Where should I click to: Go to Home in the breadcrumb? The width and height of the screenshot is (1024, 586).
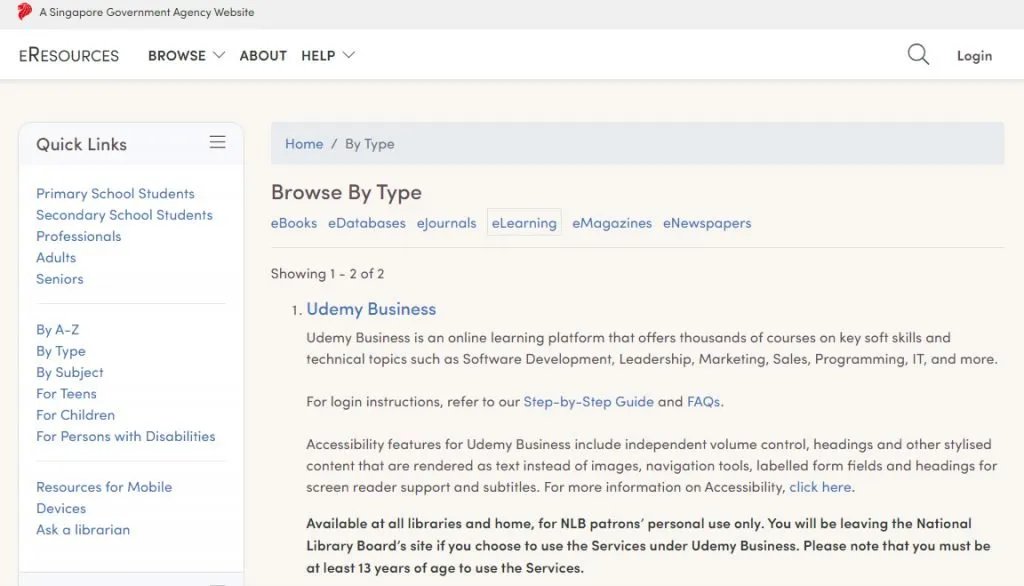tap(304, 144)
